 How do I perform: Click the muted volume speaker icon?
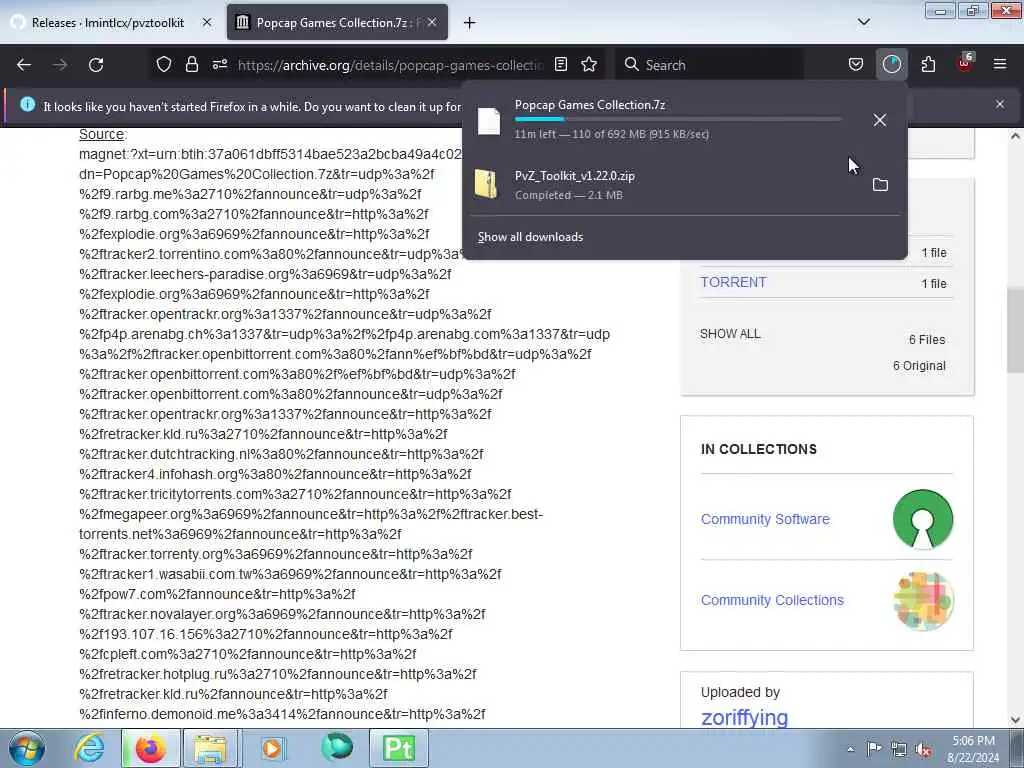click(923, 749)
